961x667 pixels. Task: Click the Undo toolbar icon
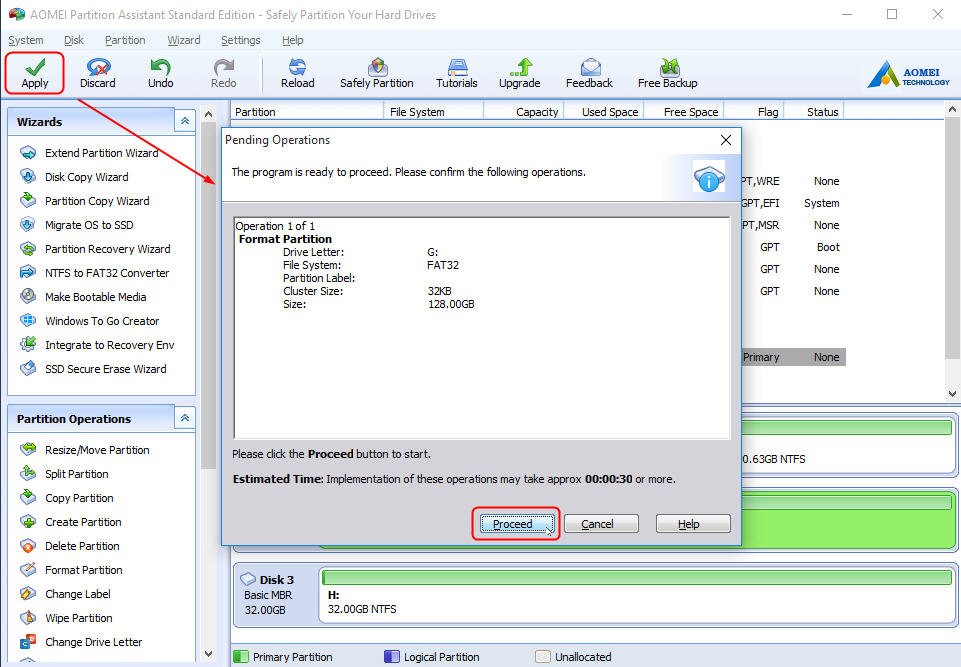[x=161, y=73]
